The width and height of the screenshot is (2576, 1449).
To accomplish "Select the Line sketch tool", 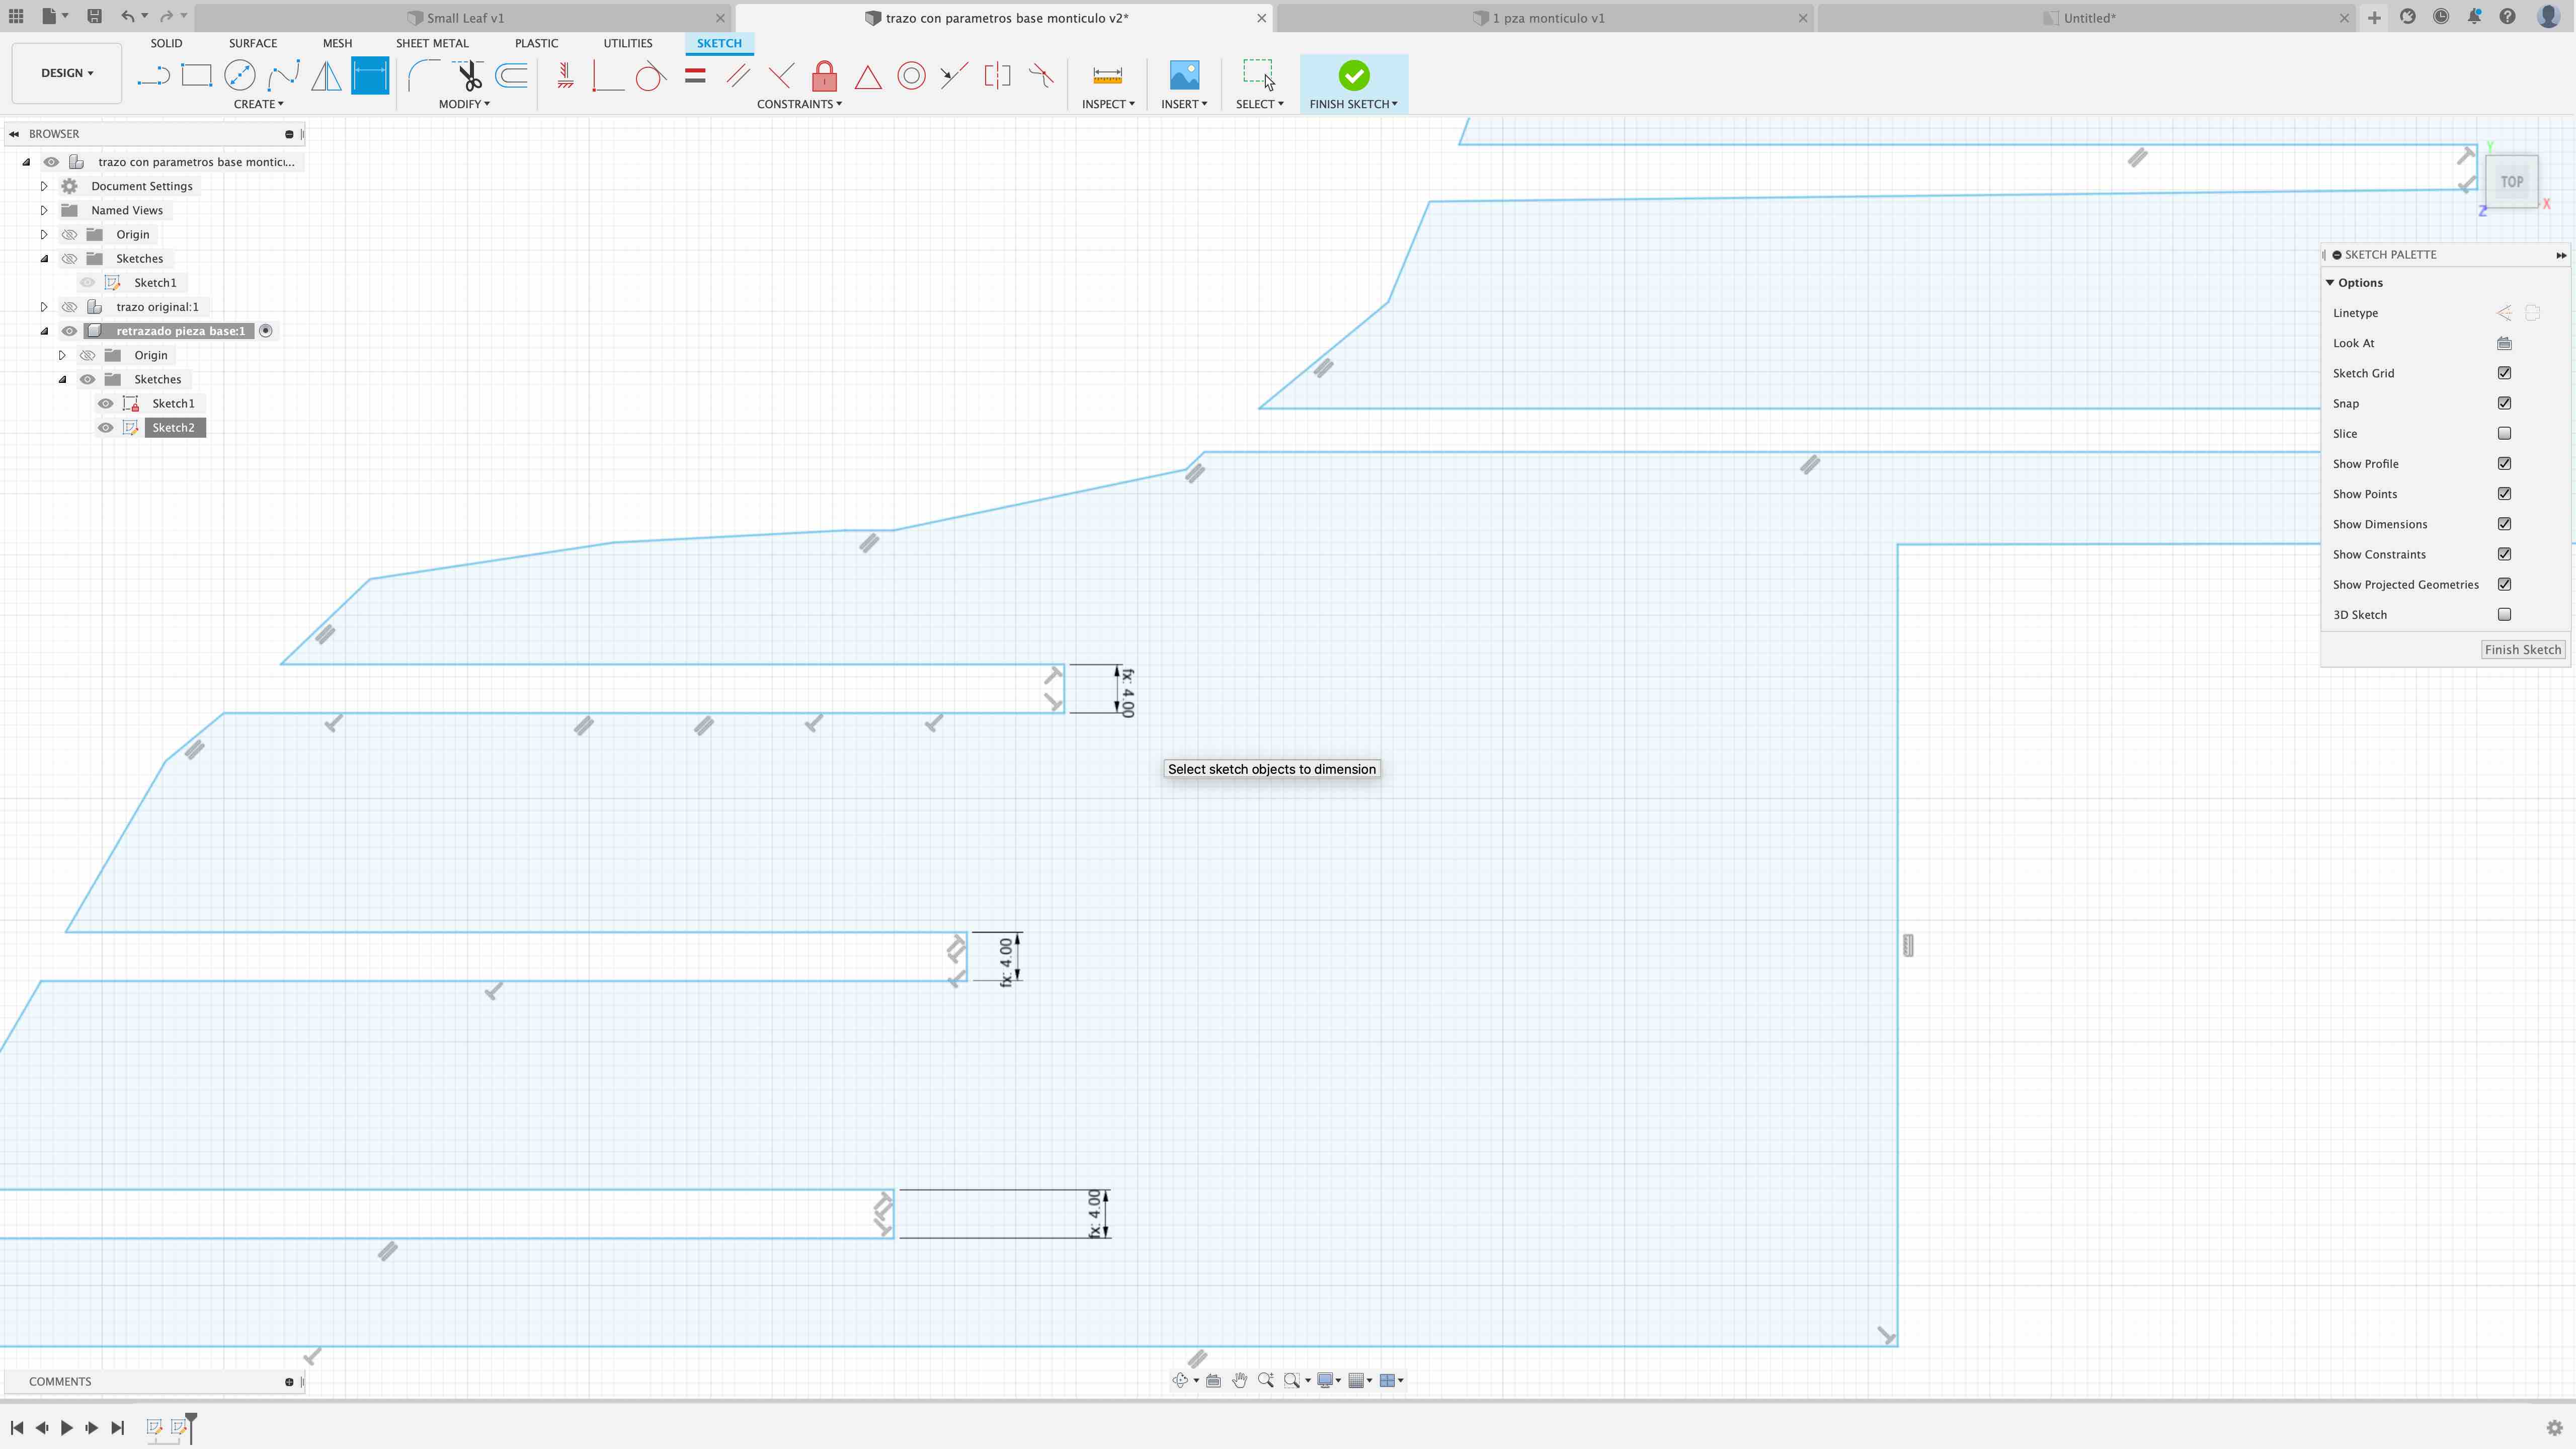I will 153,76.
